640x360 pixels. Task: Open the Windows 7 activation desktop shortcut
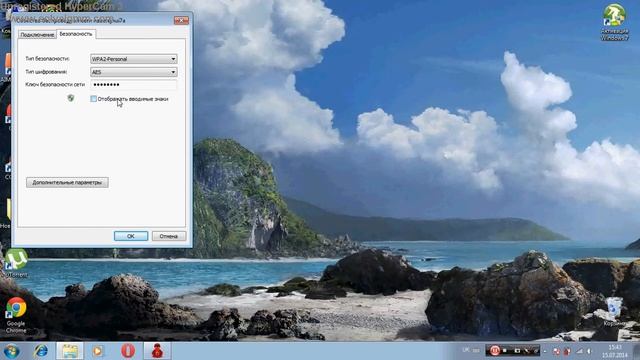pyautogui.click(x=614, y=22)
